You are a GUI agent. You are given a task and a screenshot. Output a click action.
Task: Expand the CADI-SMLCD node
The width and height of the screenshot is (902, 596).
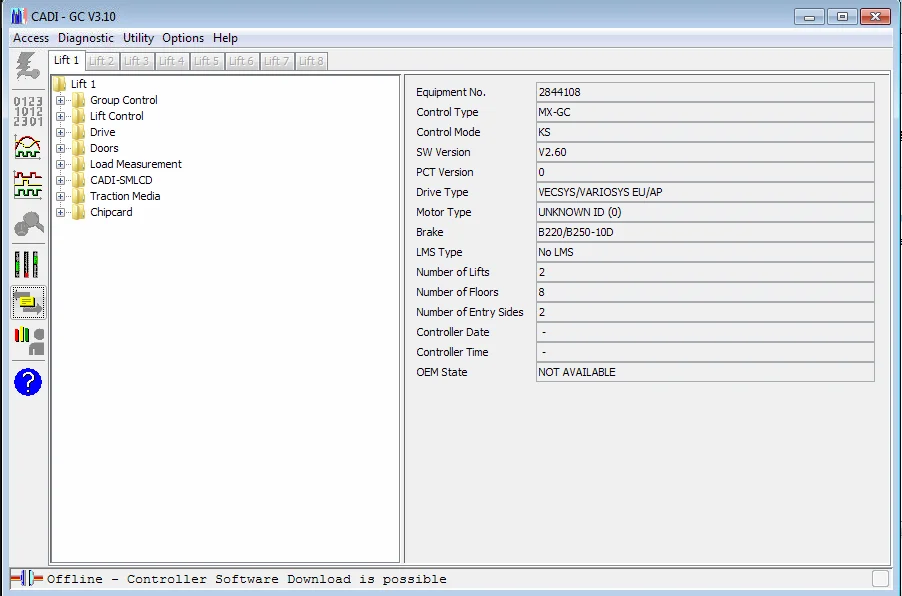pyautogui.click(x=60, y=181)
